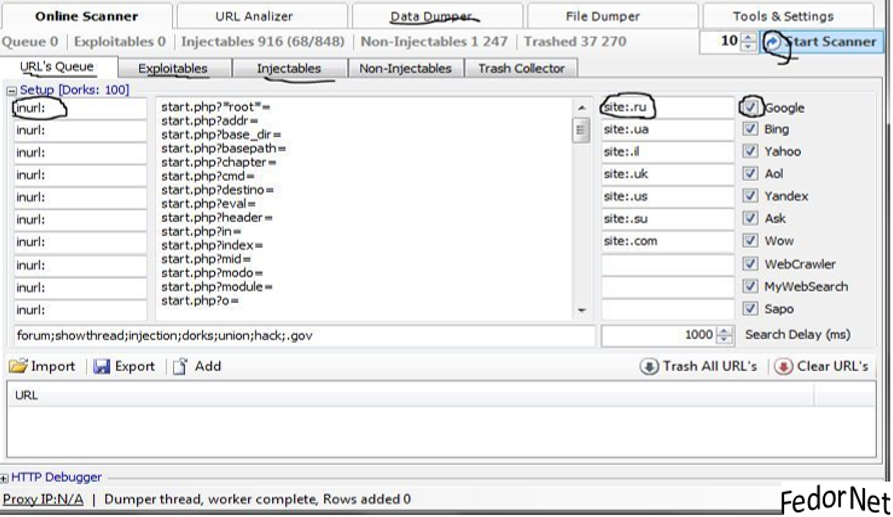This screenshot has height=517, width=893.
Task: Open the Exploitables sub-tab
Action: (175, 68)
